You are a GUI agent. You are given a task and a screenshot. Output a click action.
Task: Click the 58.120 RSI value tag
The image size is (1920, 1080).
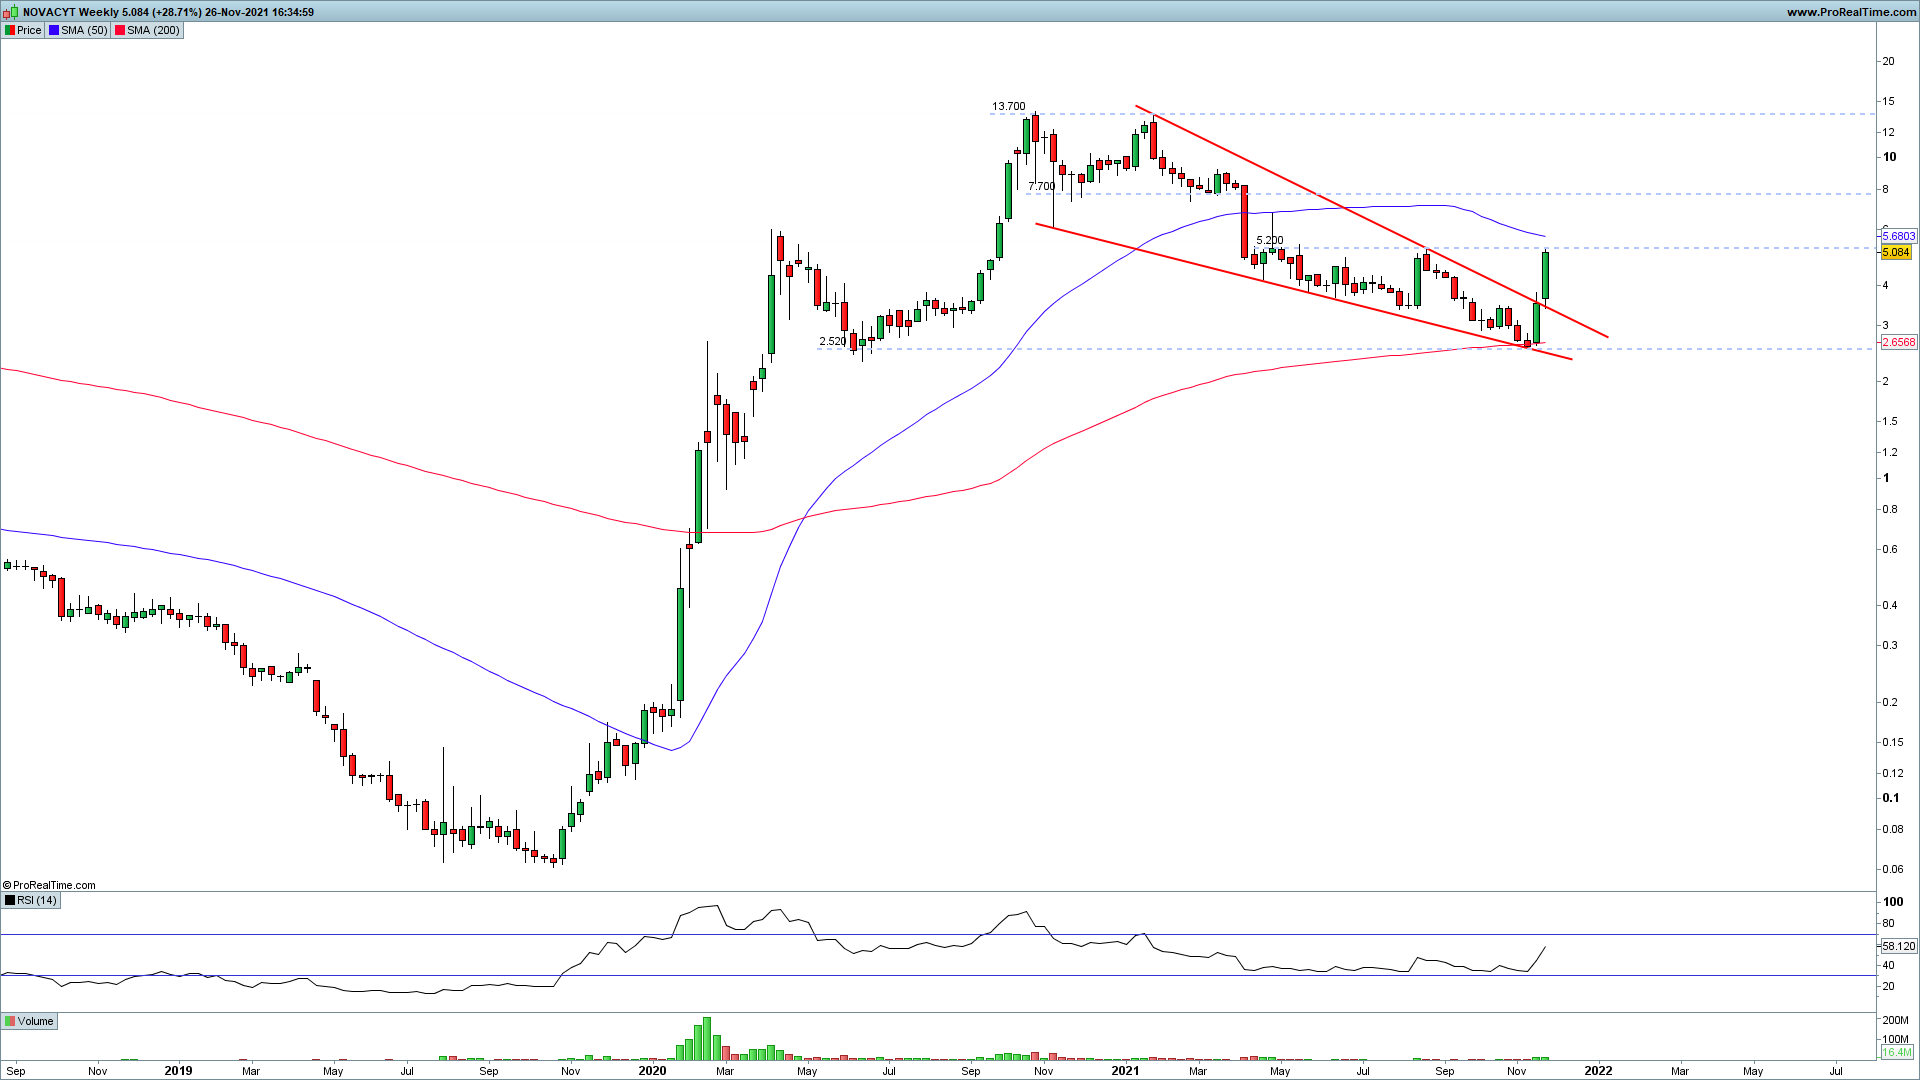(x=1898, y=946)
